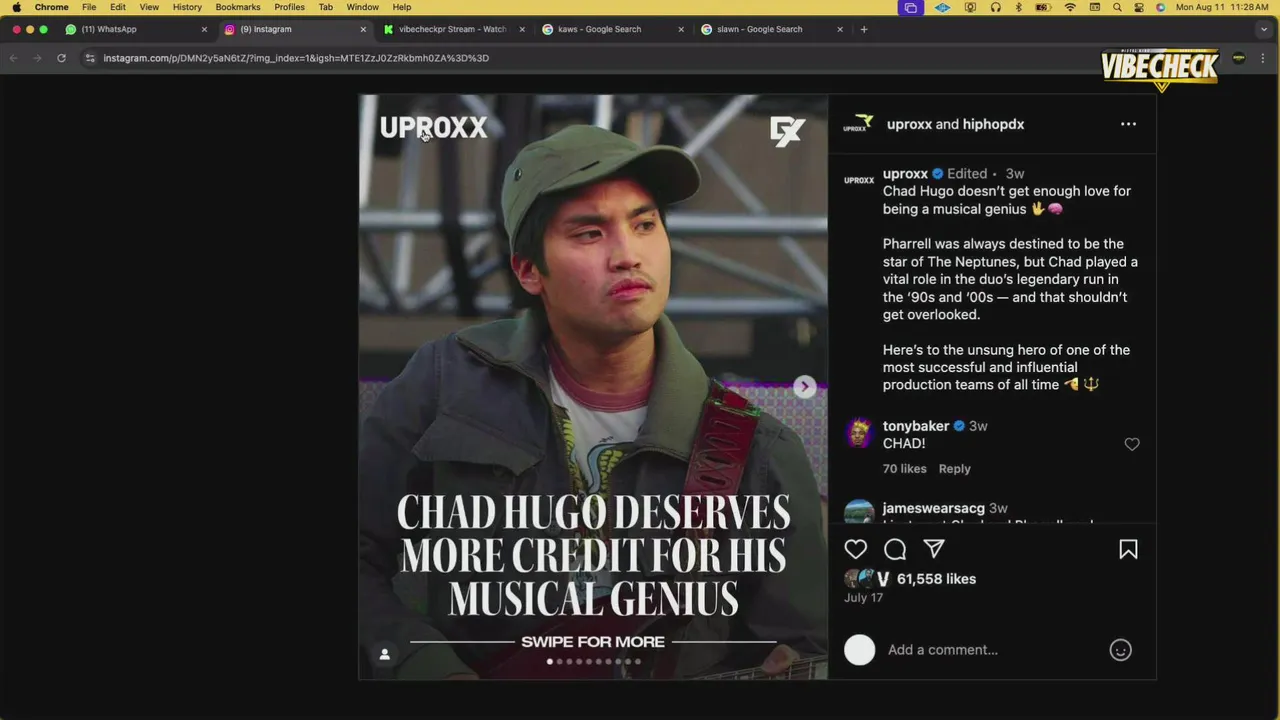
Task: Click tonybaker's avatar thumbnail
Action: point(859,432)
